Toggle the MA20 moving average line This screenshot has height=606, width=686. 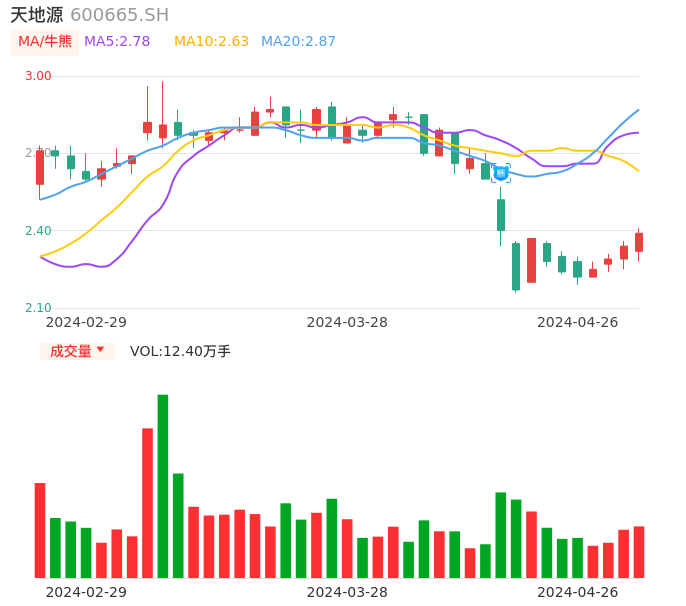pos(298,41)
